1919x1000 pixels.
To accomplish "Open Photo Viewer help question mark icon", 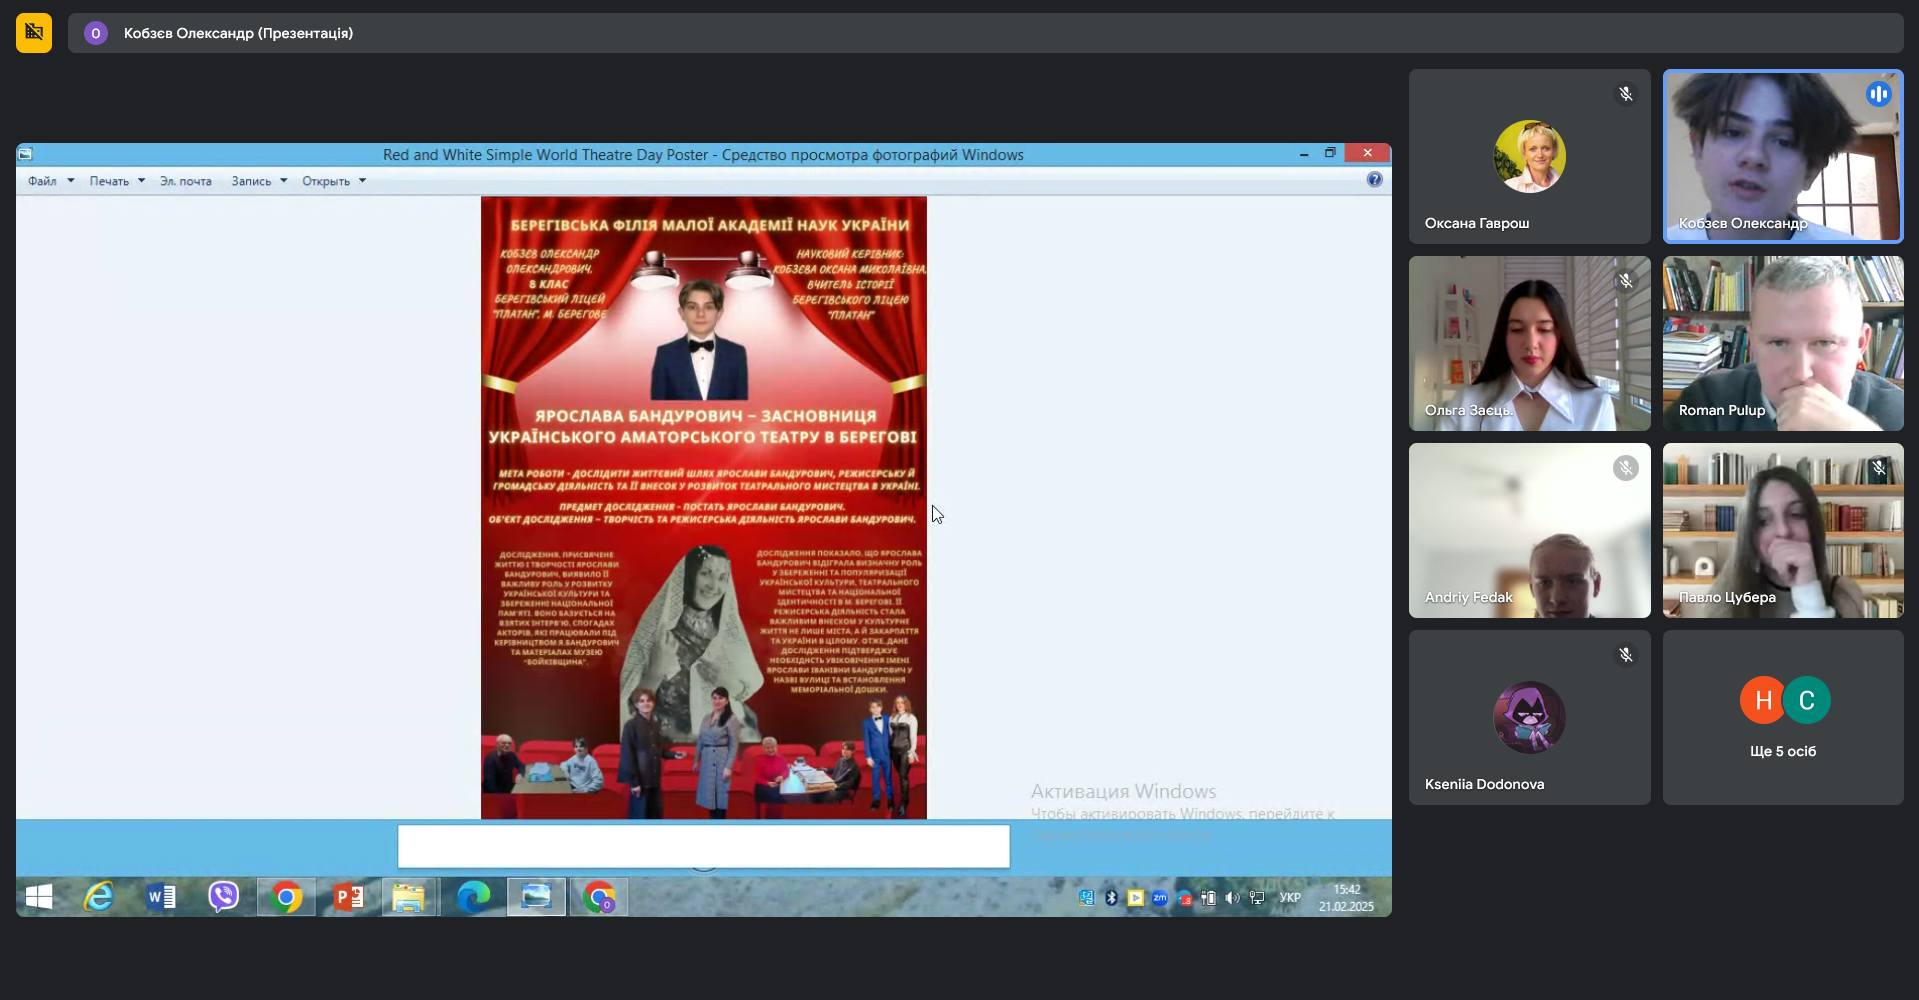I will (1374, 180).
